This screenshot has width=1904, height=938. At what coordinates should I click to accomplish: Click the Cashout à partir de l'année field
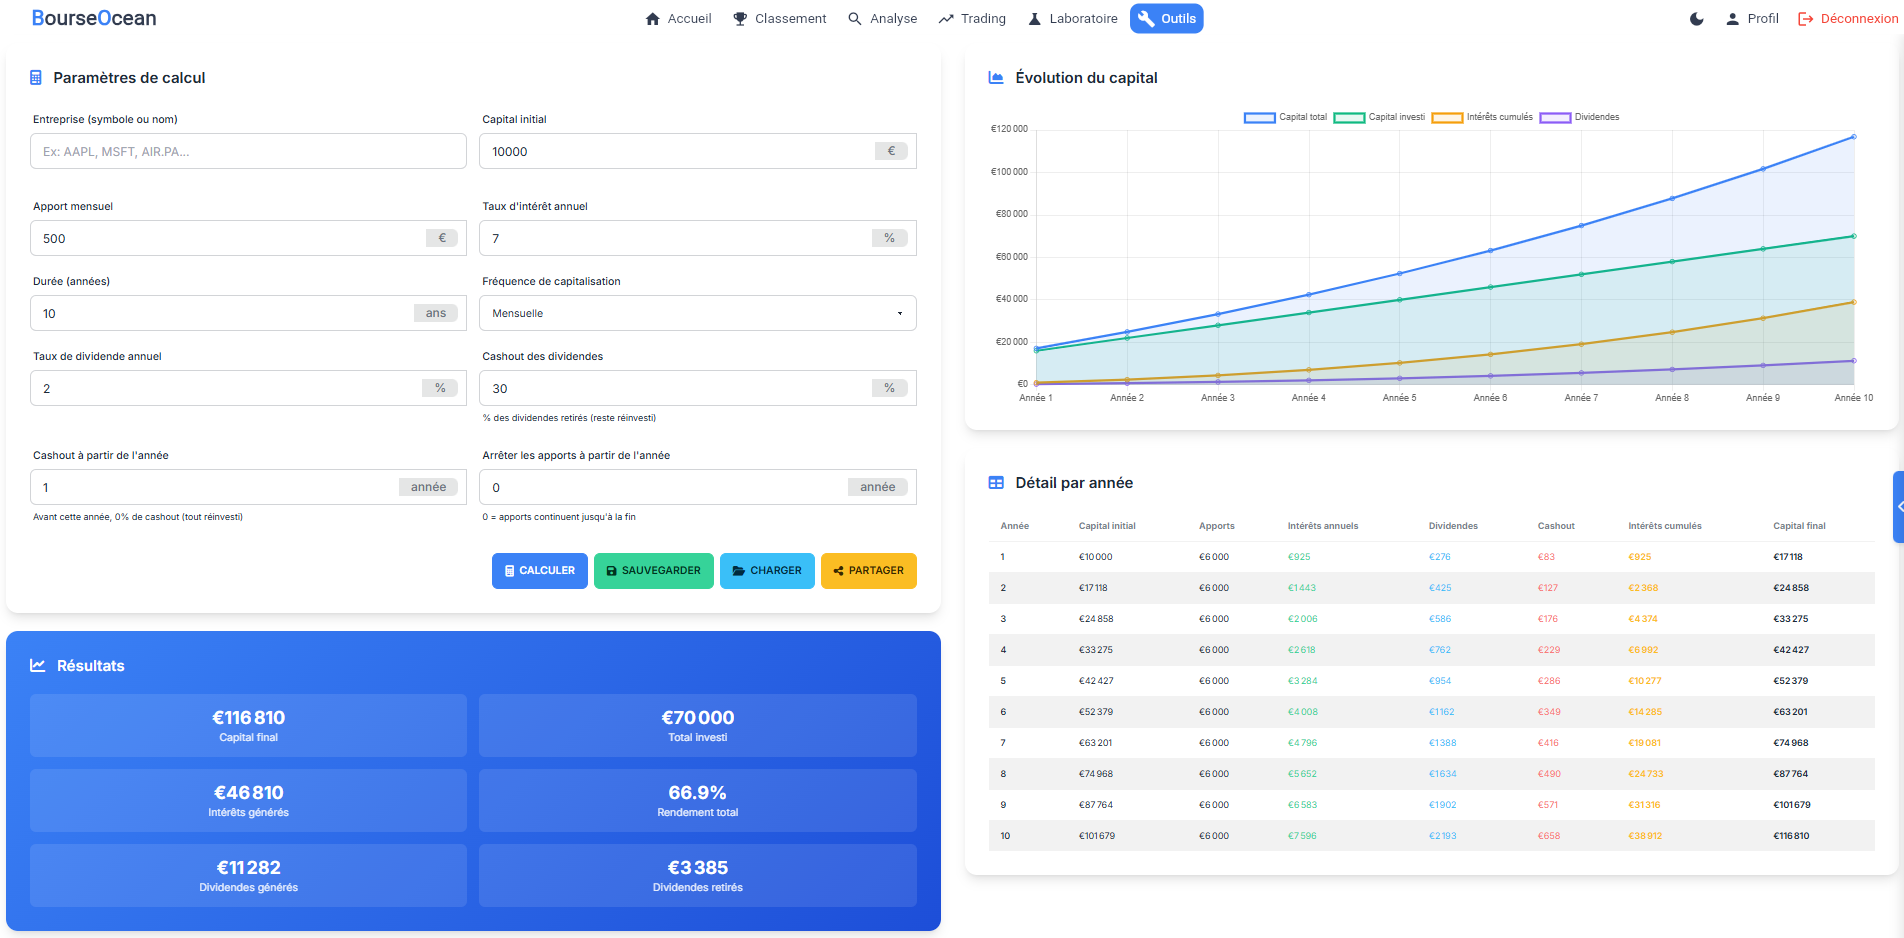(x=248, y=487)
